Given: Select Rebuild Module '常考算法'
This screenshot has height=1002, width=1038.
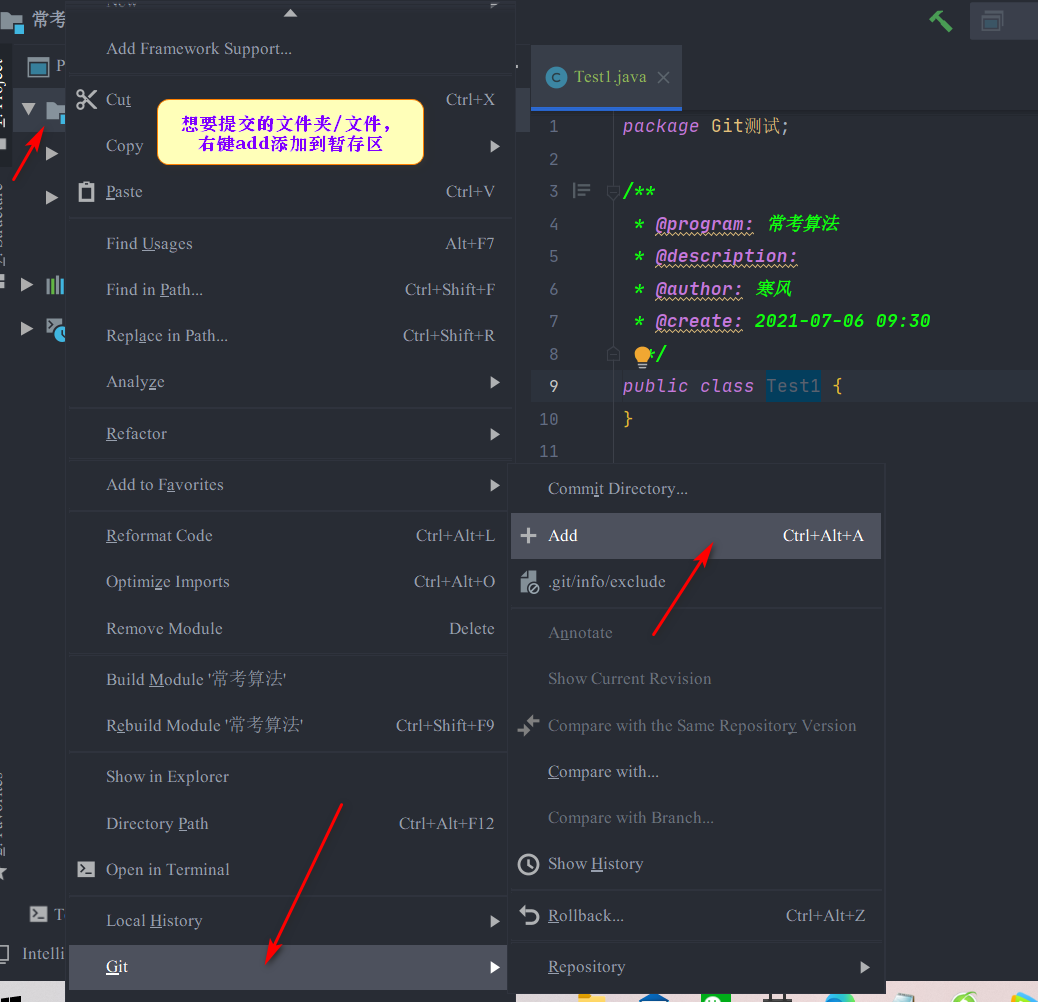Looking at the screenshot, I should pyautogui.click(x=288, y=725).
